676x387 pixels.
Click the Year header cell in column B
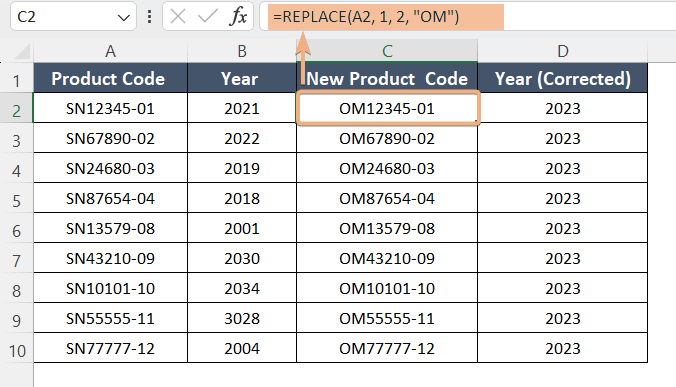tap(242, 78)
